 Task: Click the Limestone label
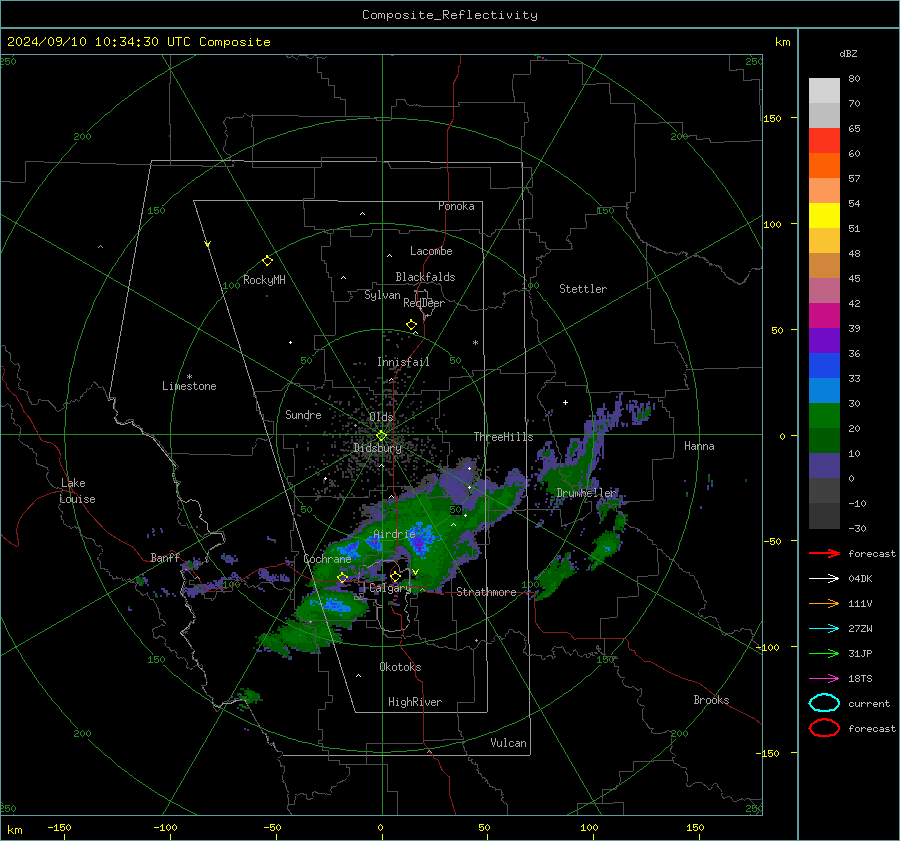click(x=189, y=386)
